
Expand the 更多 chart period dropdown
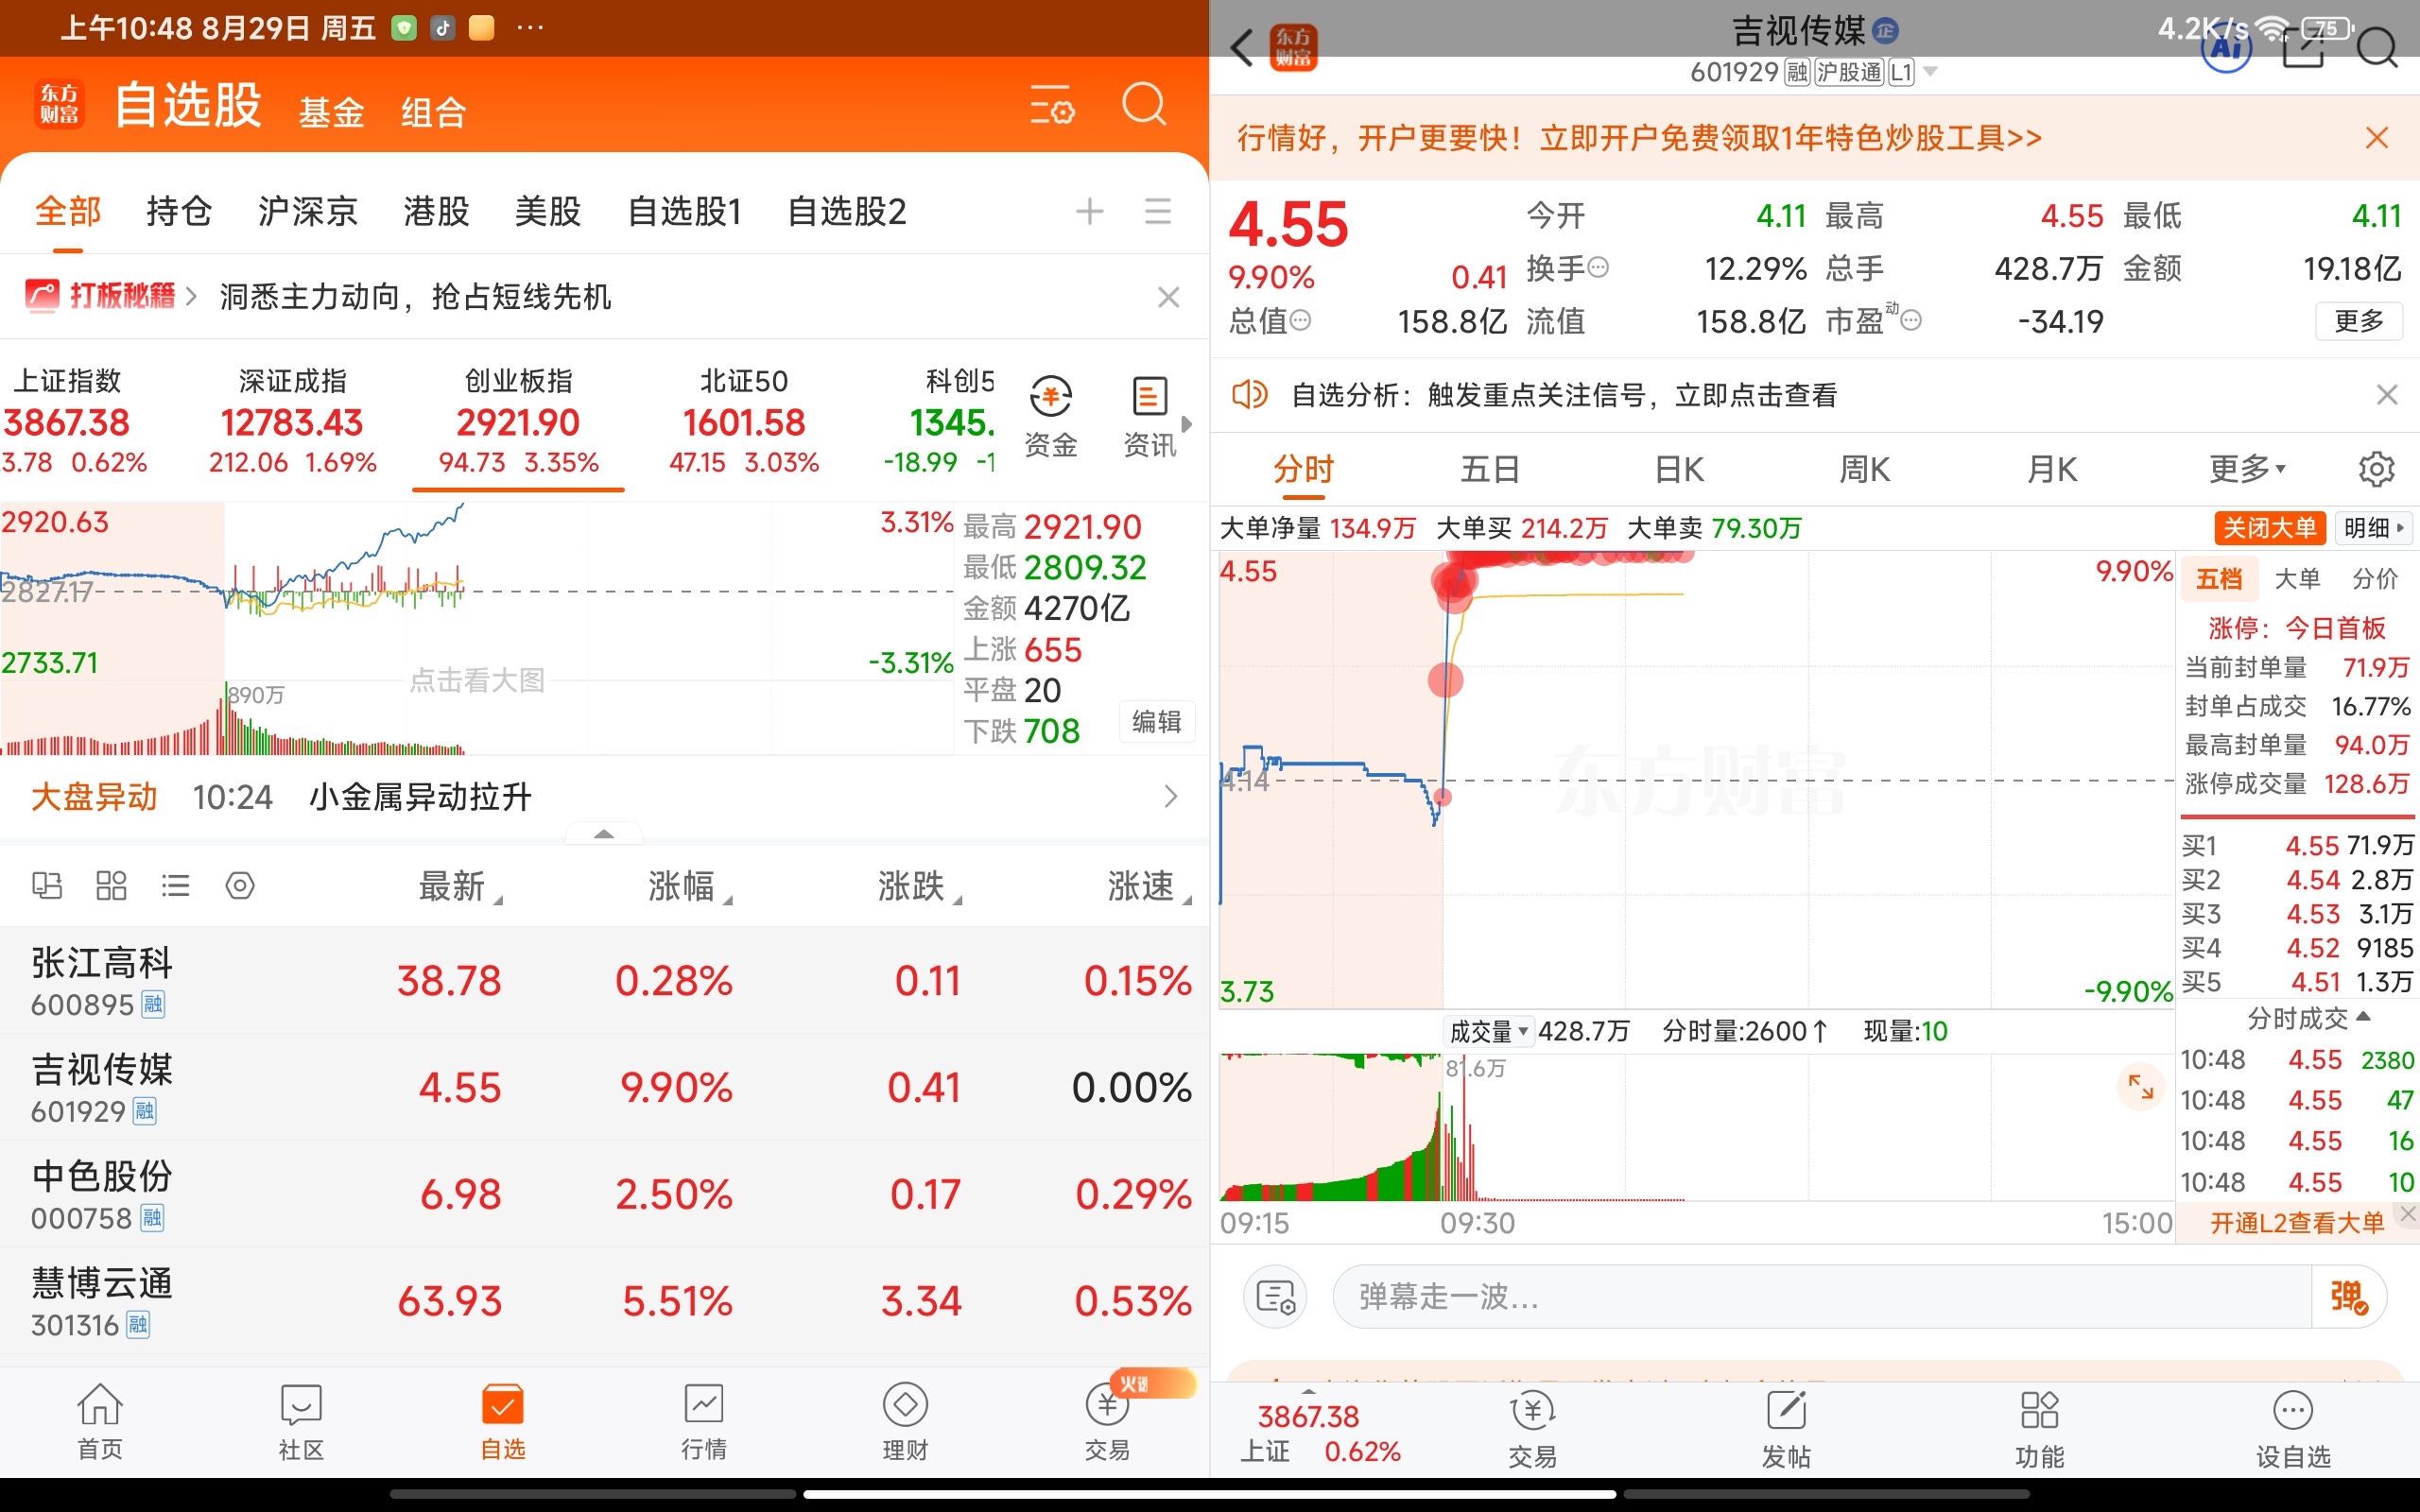(x=2246, y=468)
